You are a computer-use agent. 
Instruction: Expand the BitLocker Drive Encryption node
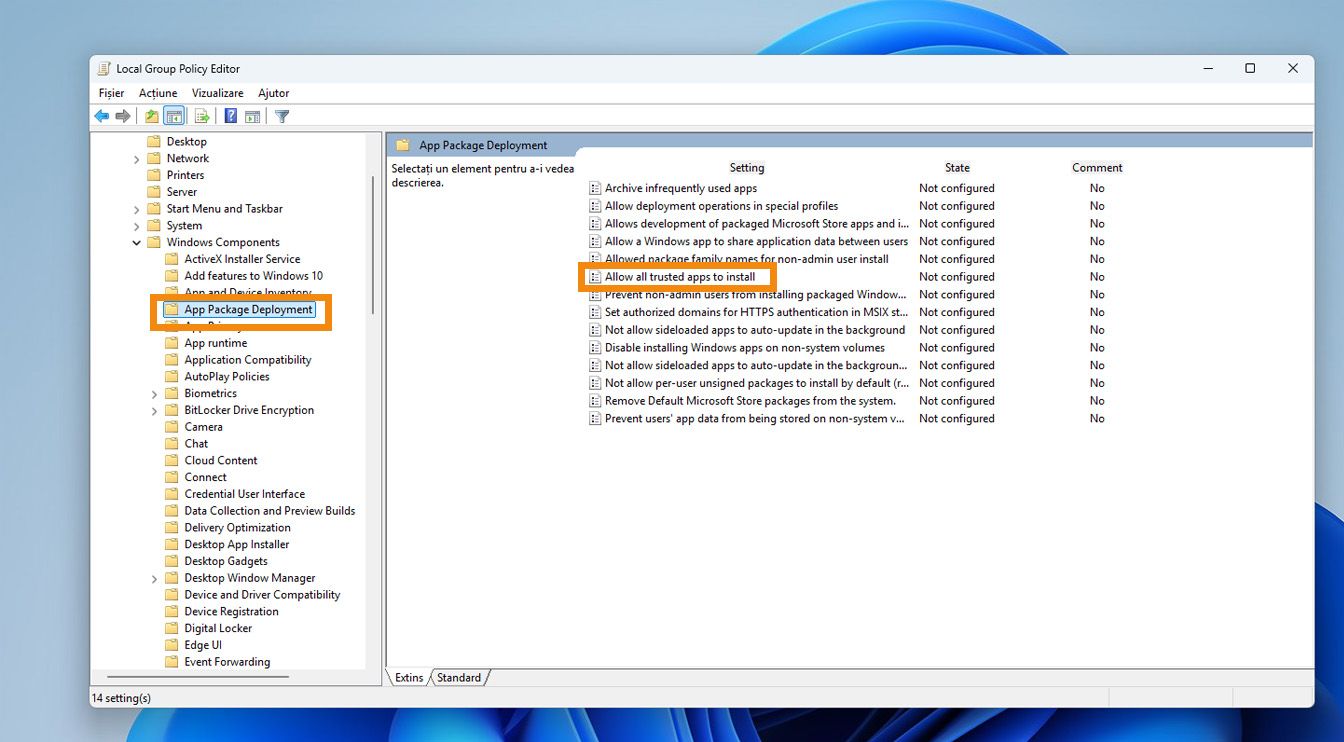coord(155,411)
